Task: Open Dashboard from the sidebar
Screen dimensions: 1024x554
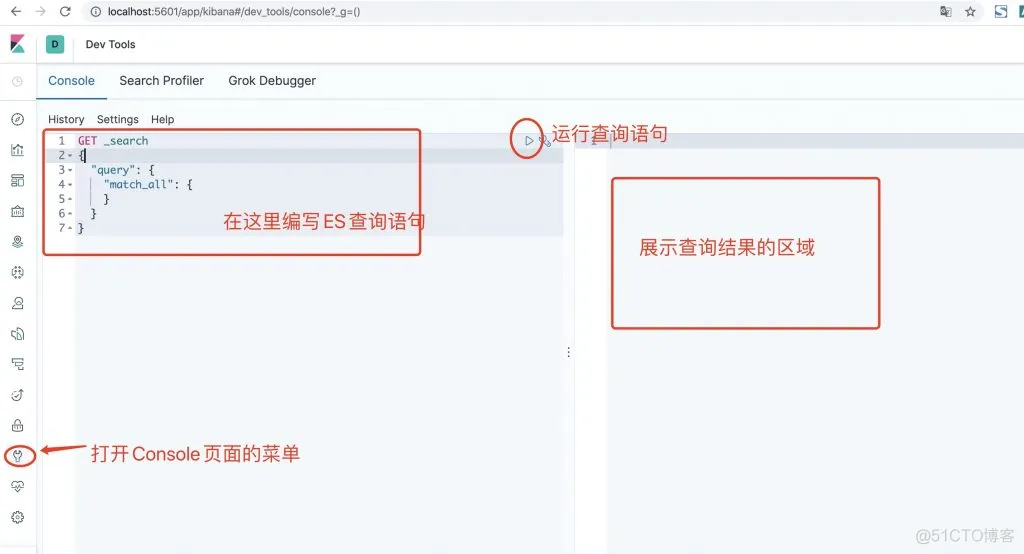Action: (18, 180)
